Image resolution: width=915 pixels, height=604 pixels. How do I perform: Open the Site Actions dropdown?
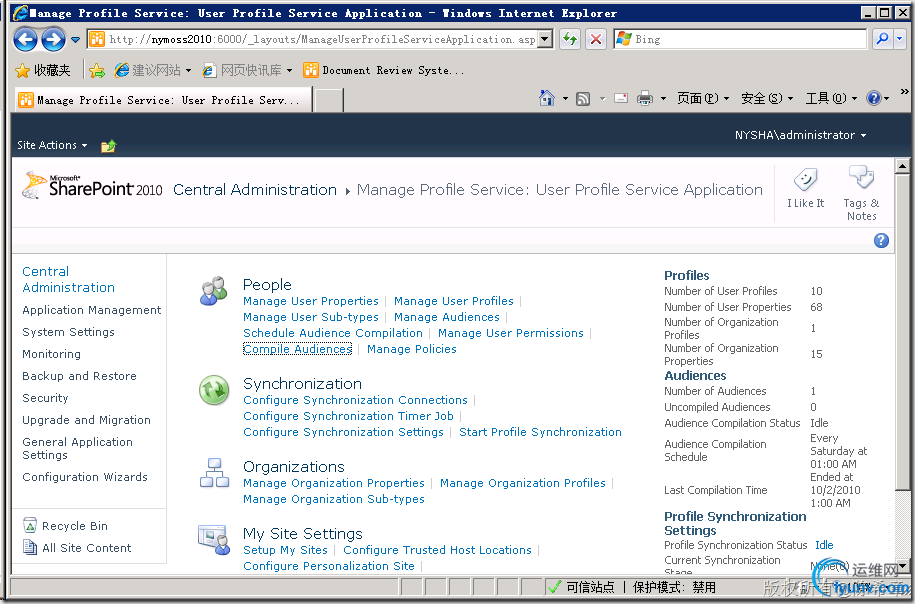(x=52, y=145)
